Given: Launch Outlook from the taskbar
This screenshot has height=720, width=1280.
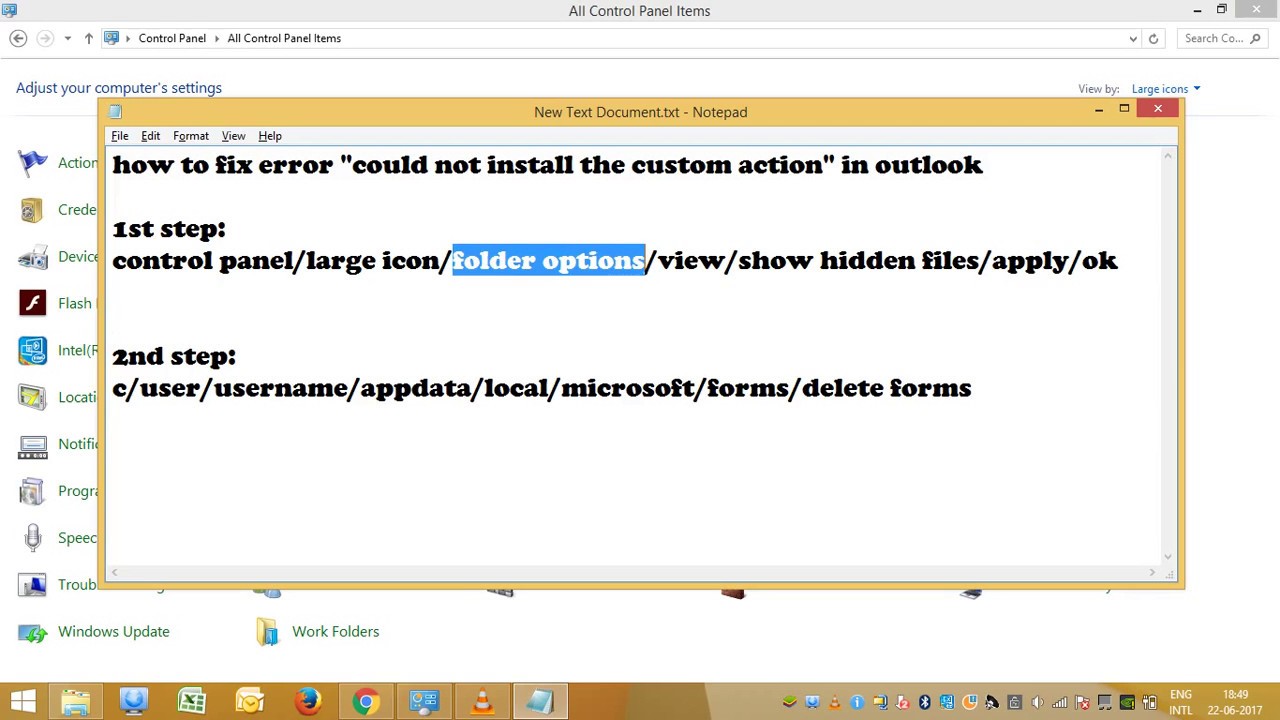Looking at the screenshot, I should 249,702.
